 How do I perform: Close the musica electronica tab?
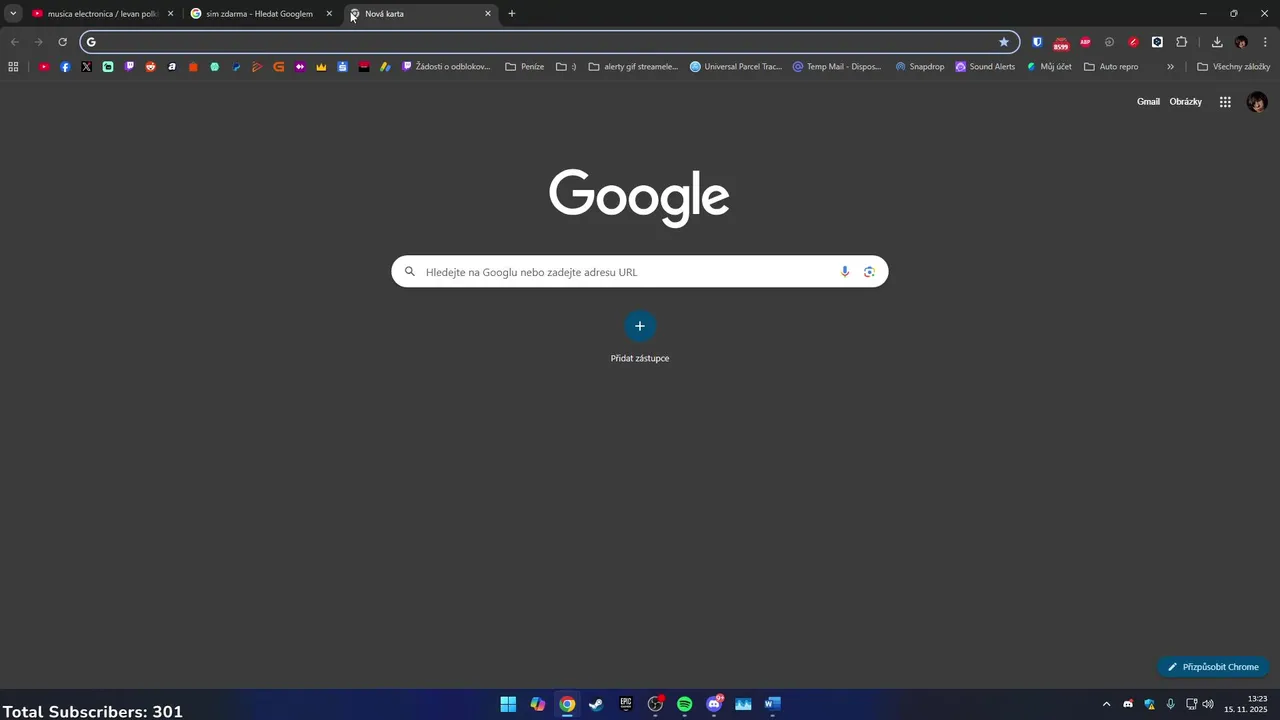point(170,14)
